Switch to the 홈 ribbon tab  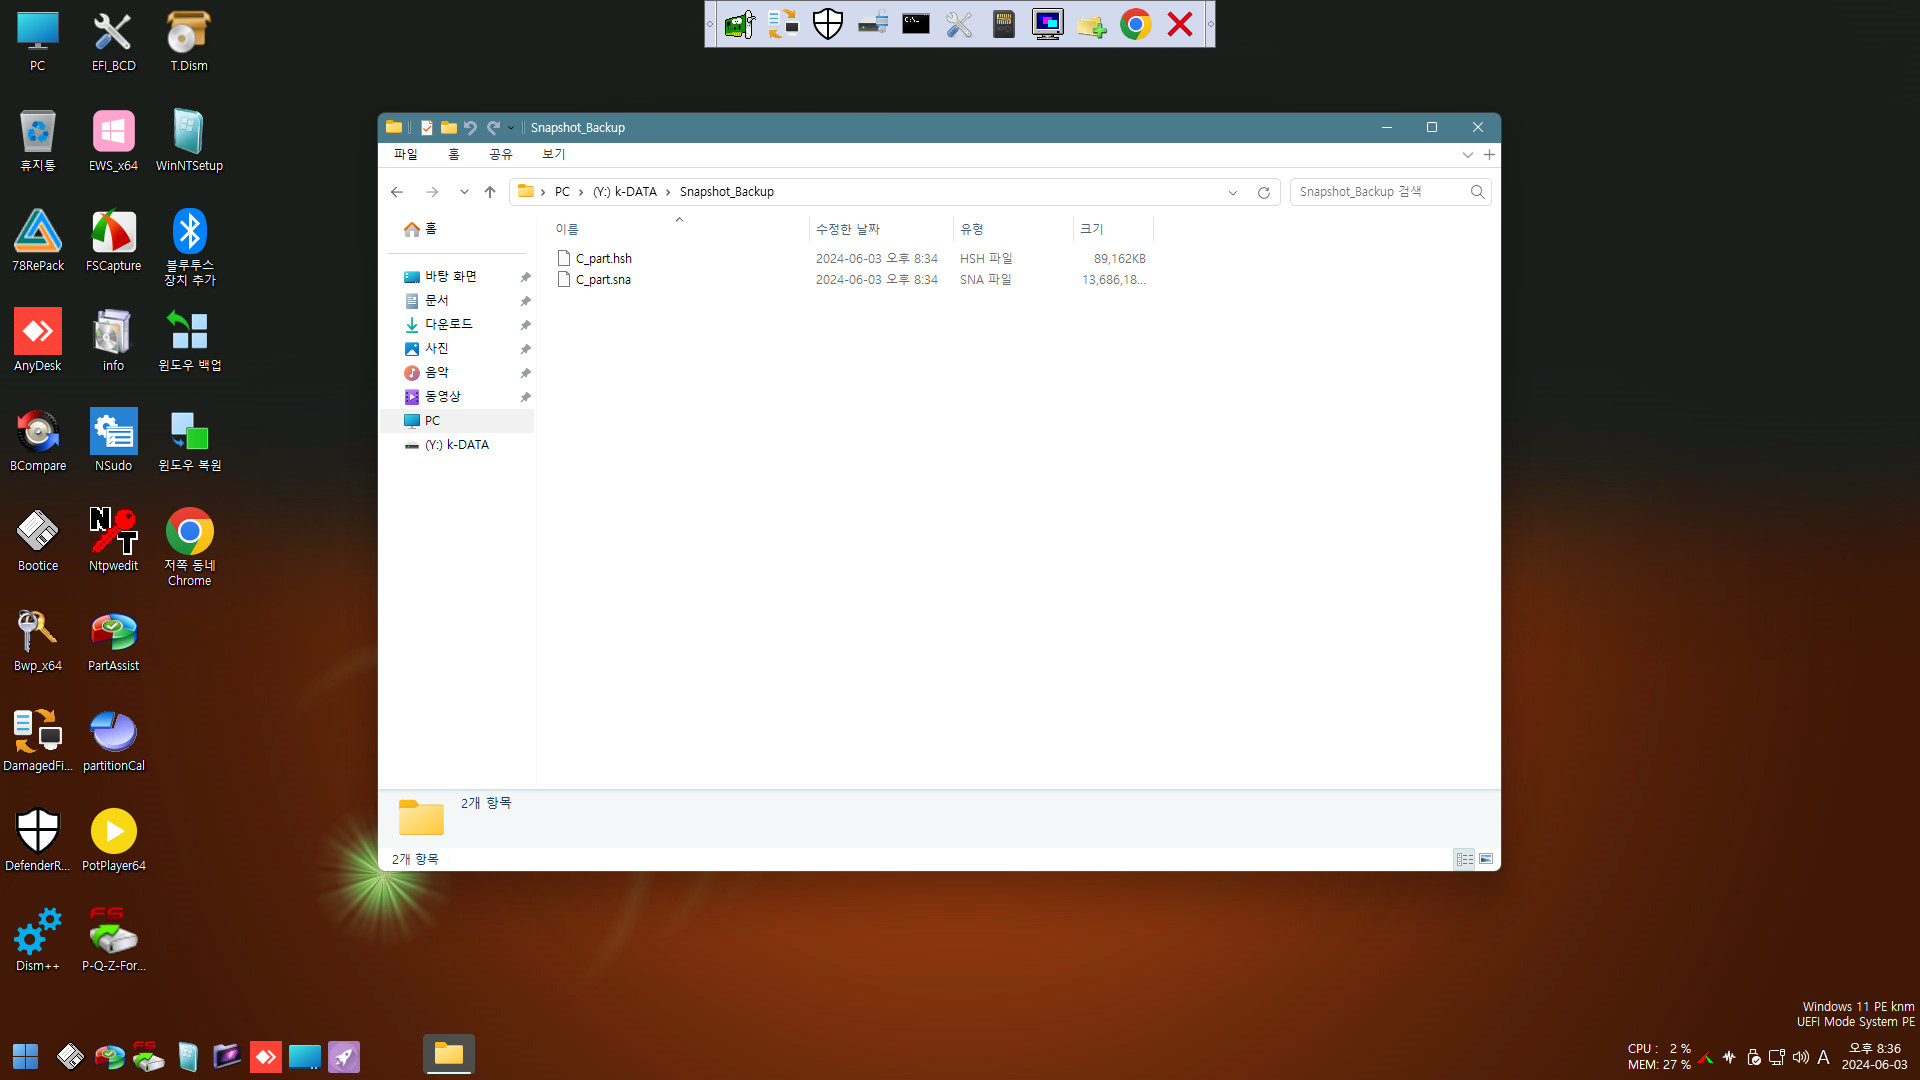(x=453, y=154)
